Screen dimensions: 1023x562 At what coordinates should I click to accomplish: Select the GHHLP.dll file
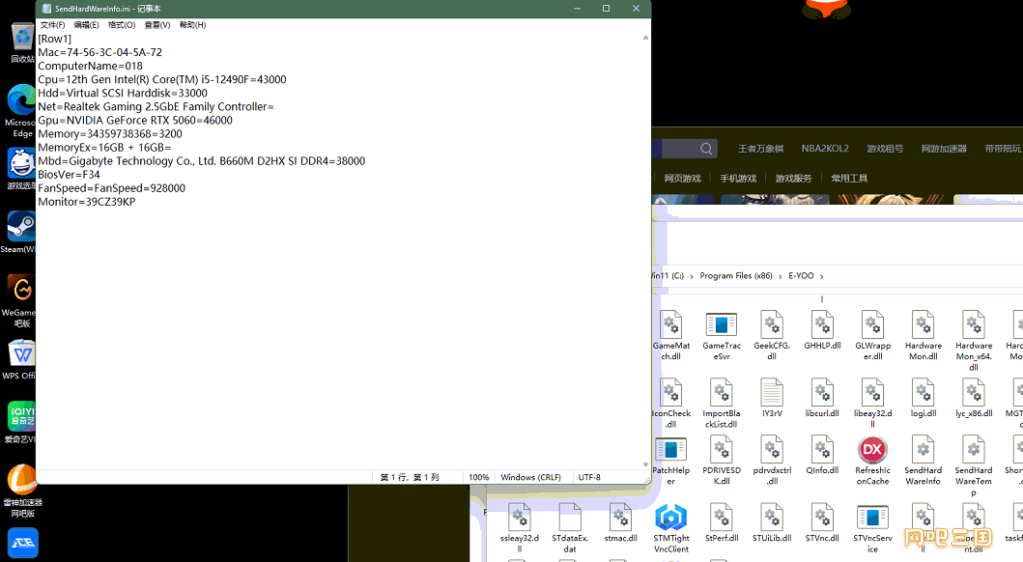tap(822, 330)
